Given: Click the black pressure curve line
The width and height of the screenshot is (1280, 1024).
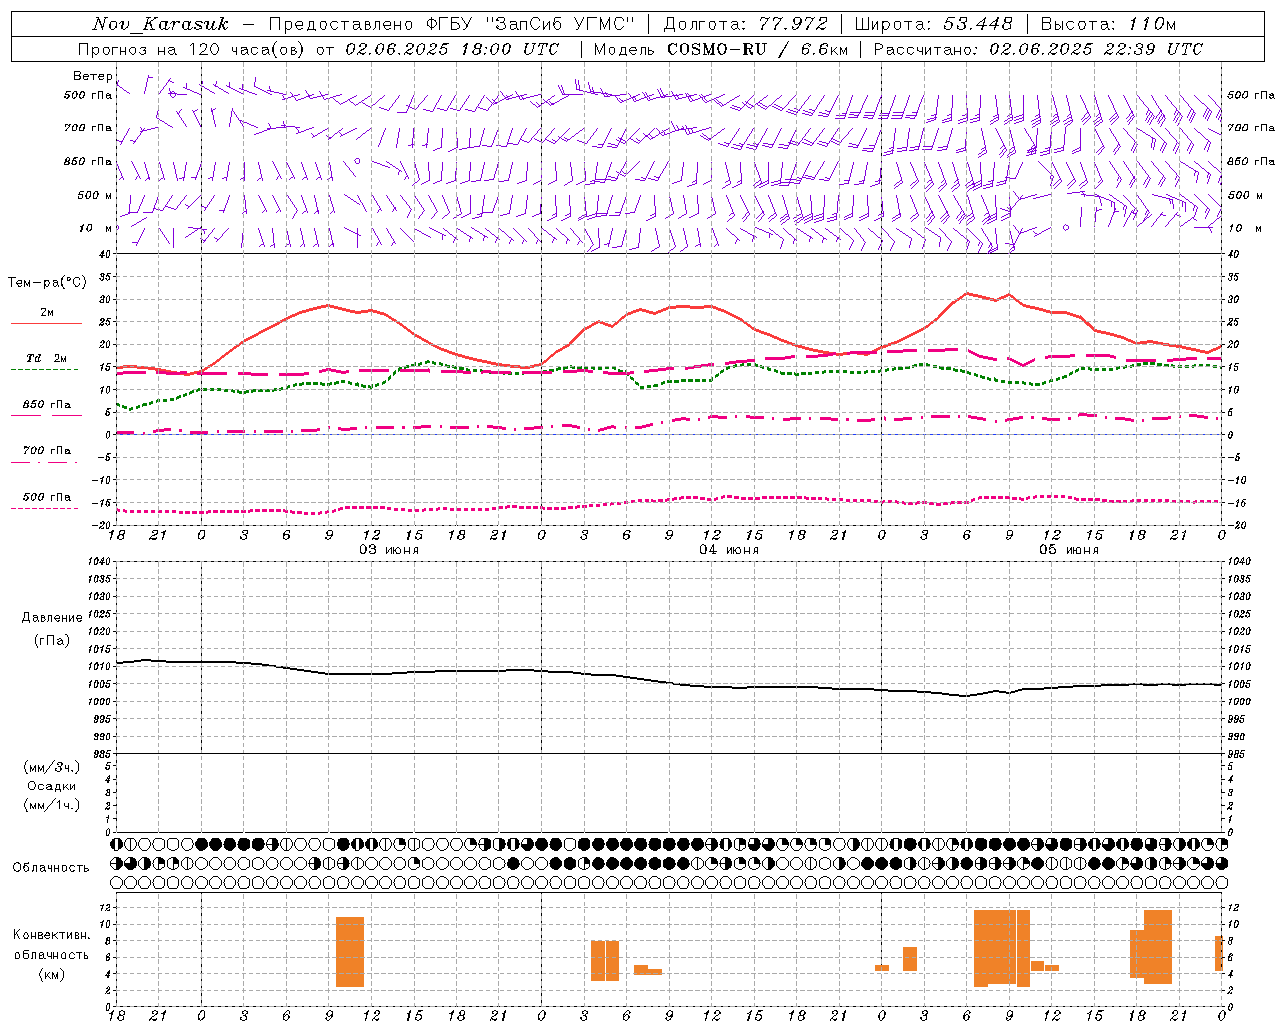Looking at the screenshot, I should (x=669, y=681).
